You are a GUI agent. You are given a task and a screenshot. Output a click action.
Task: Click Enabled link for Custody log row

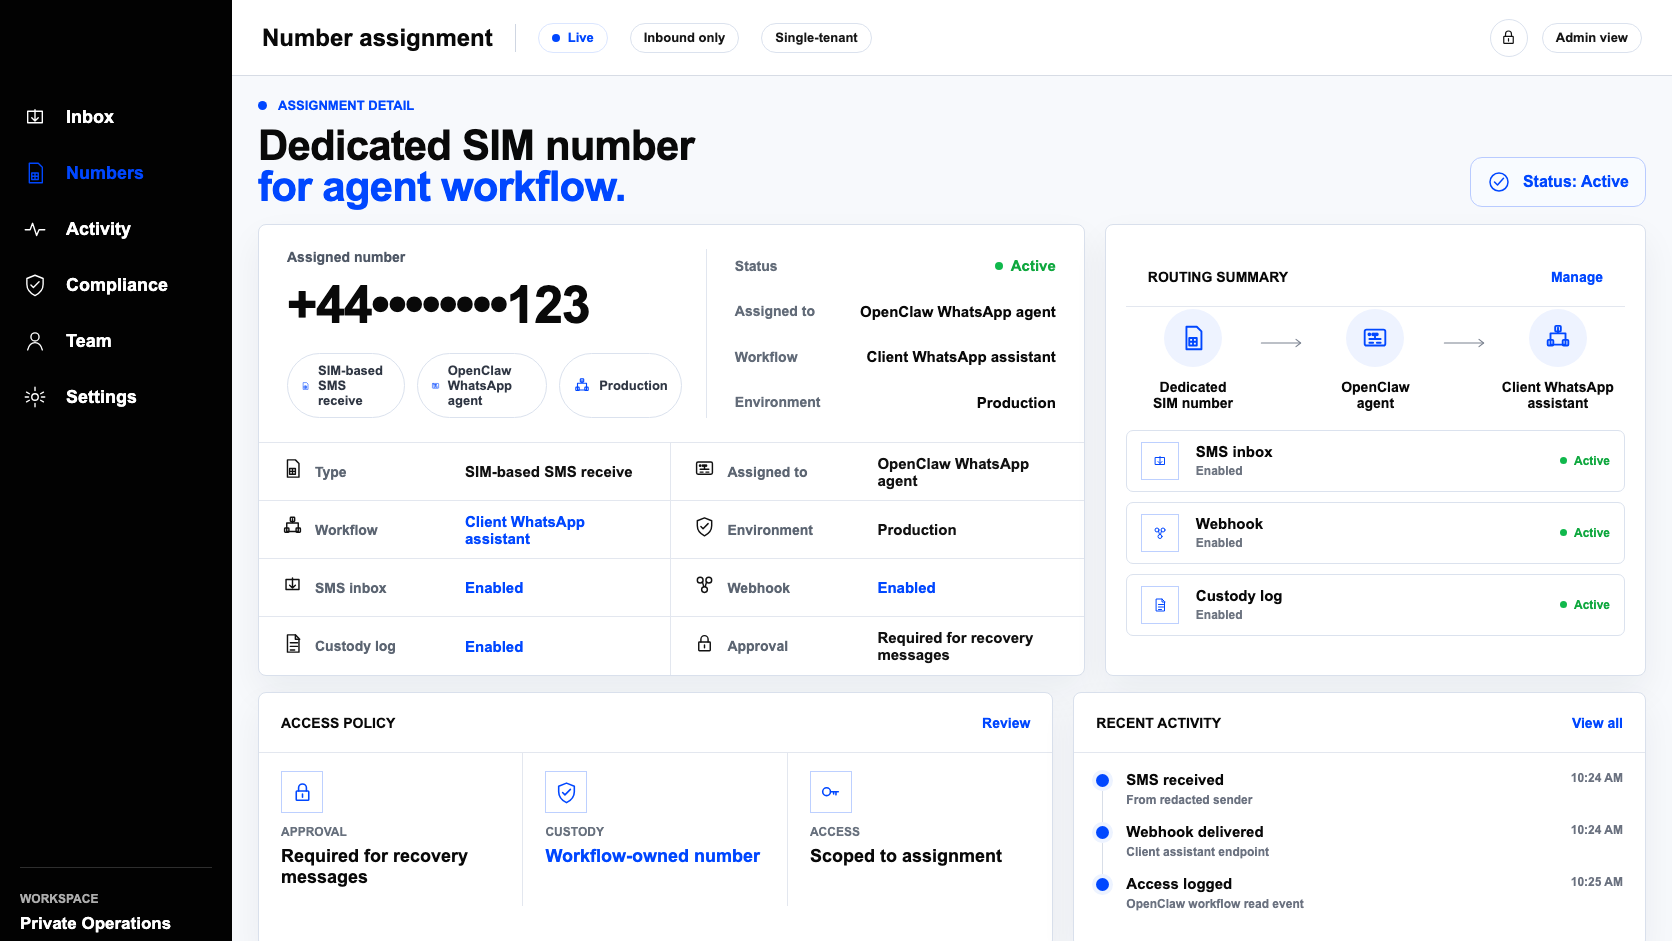click(494, 647)
